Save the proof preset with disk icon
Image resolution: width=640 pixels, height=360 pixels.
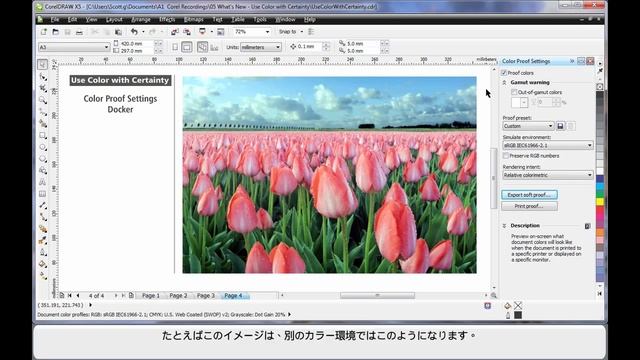pos(560,126)
